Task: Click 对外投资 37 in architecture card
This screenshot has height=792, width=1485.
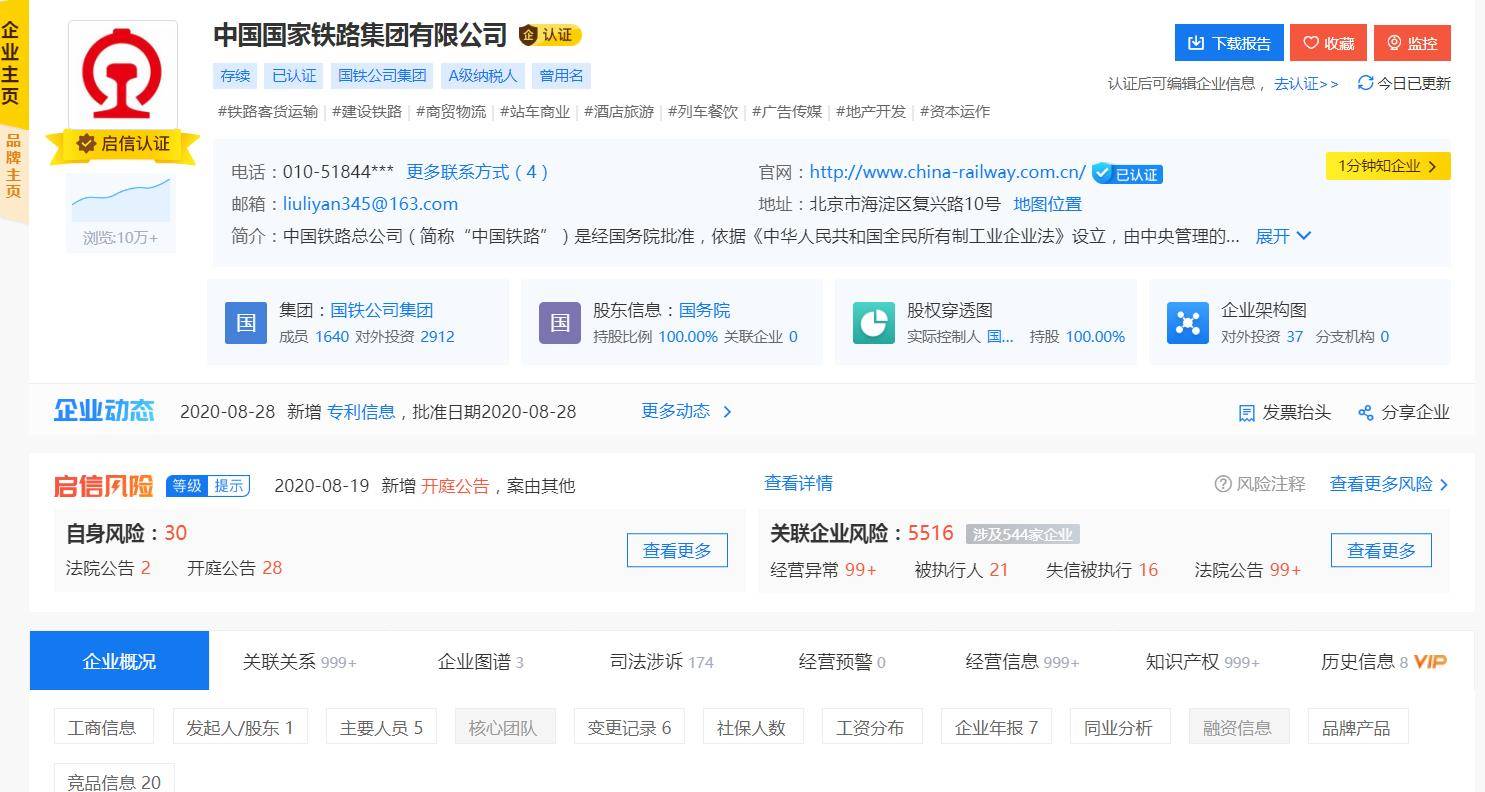Action: point(1262,337)
